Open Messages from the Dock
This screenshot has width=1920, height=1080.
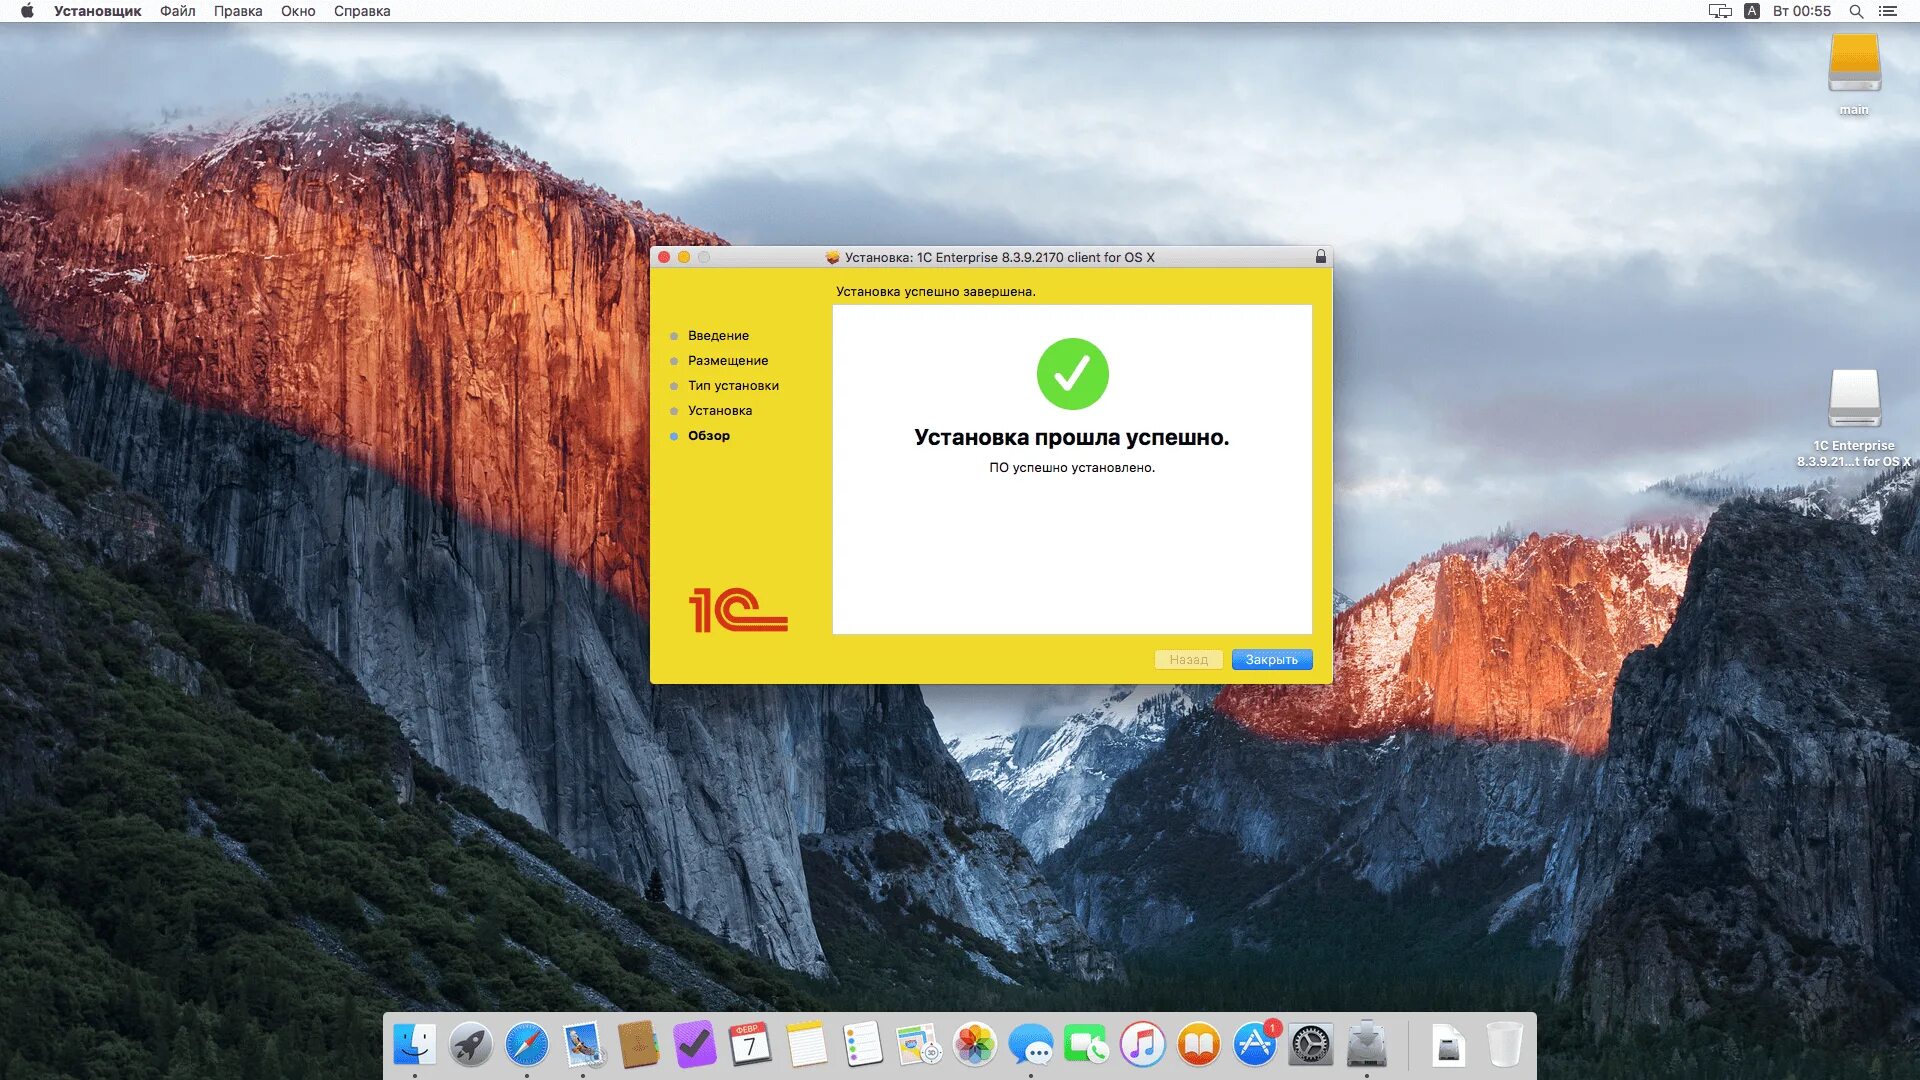click(1030, 1045)
